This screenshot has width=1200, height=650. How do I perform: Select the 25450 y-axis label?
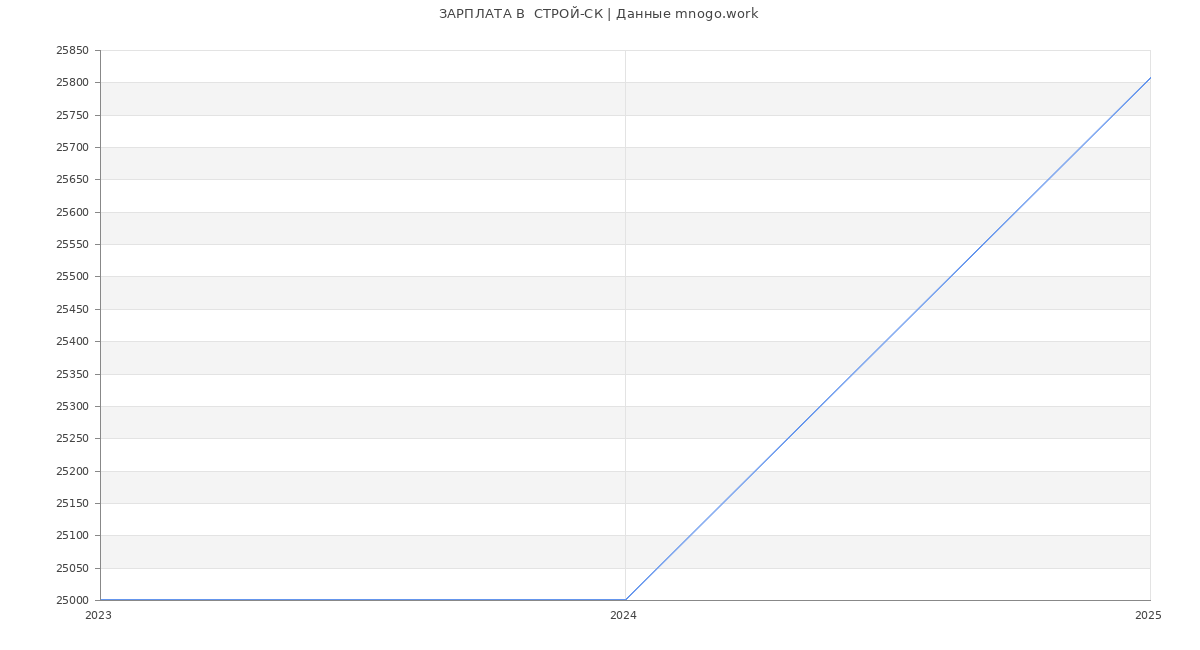[72, 310]
